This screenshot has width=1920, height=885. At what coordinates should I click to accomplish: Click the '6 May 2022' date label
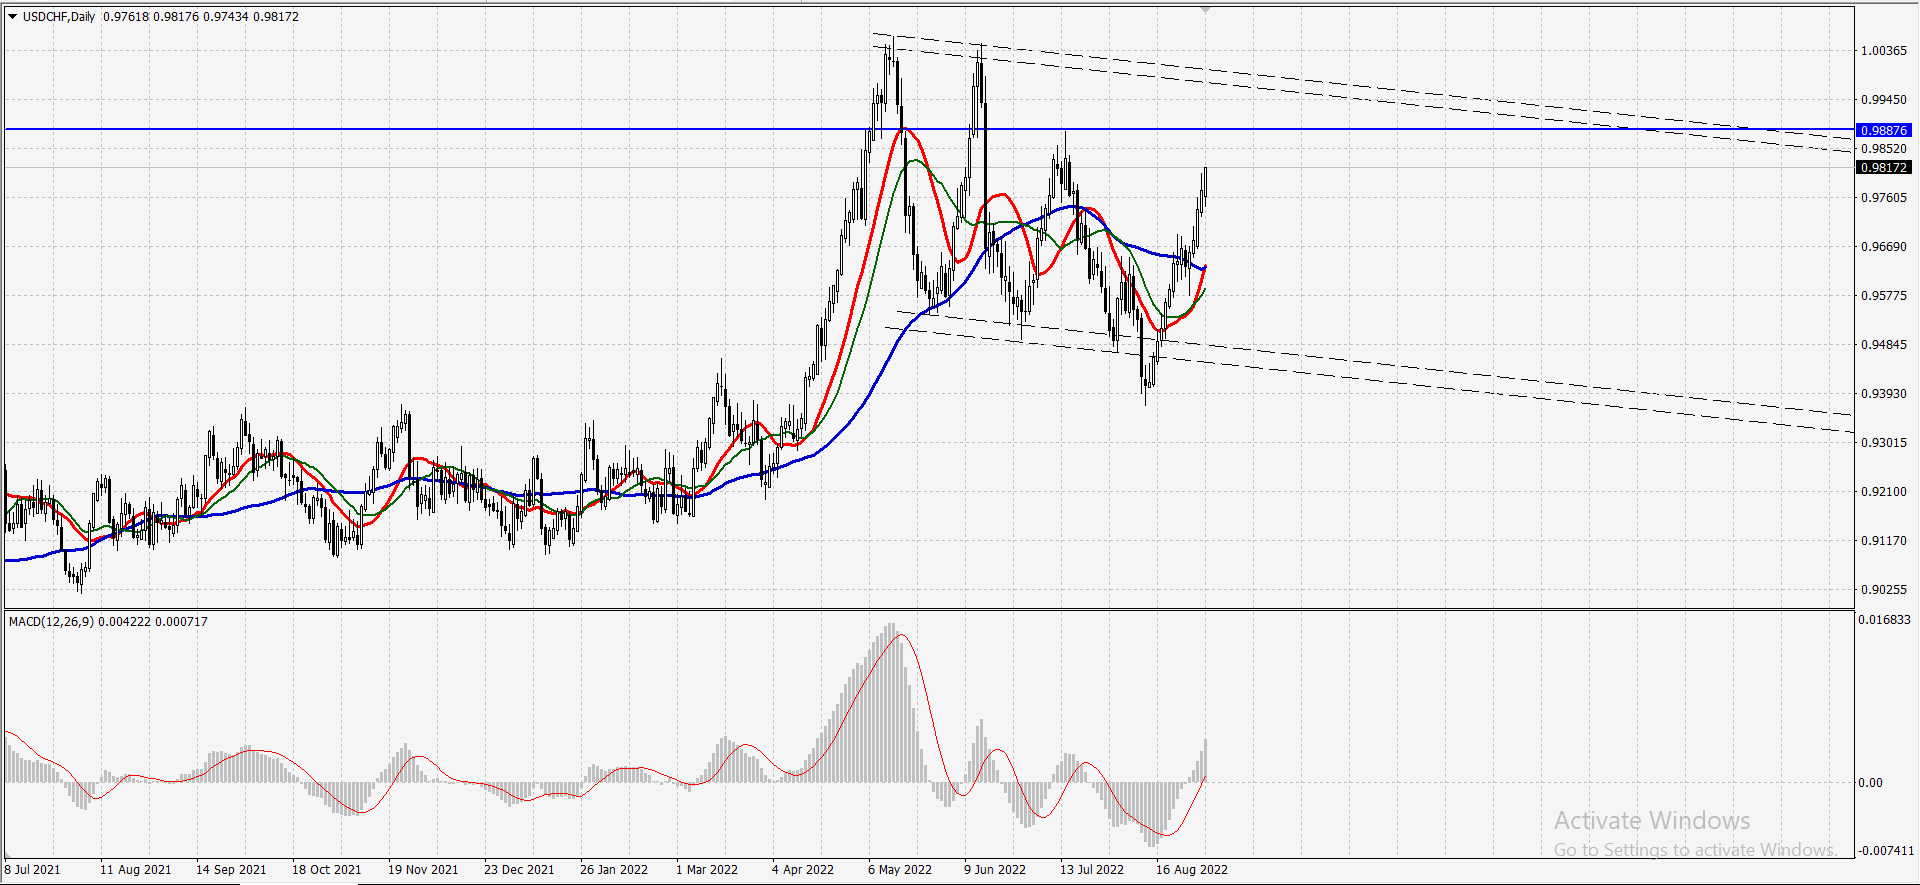tap(900, 869)
